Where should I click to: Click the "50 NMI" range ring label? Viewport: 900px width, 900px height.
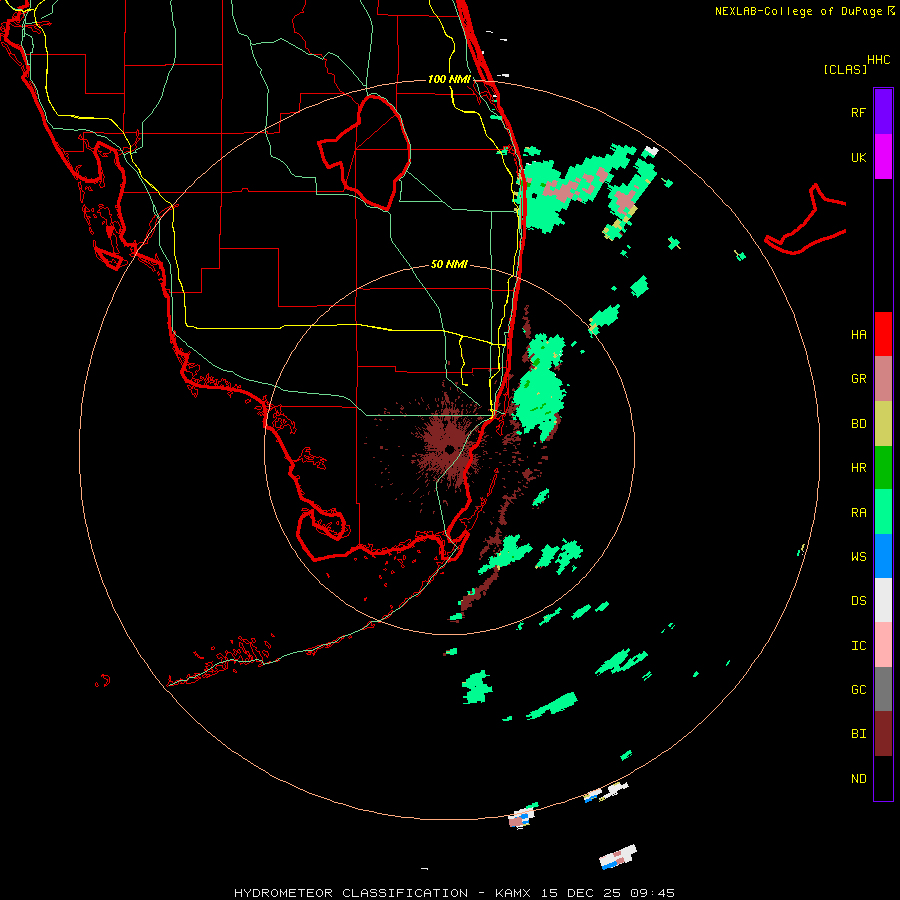click(449, 264)
